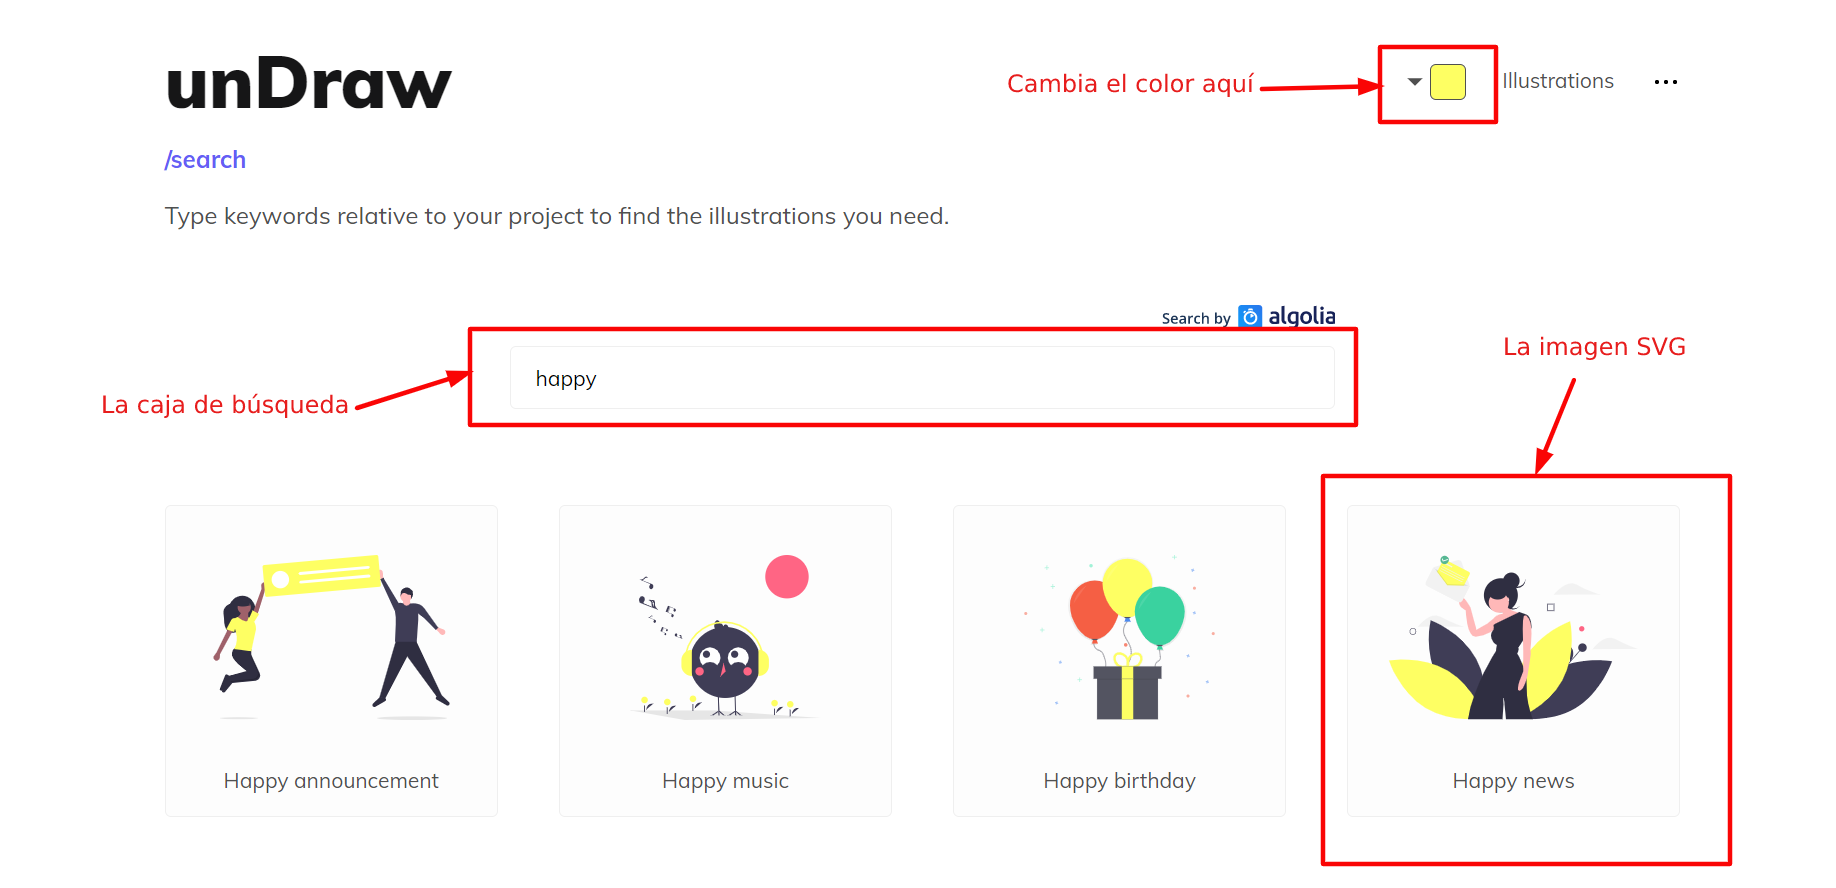This screenshot has height=888, width=1836.
Task: Expand the color picker dropdown arrow
Action: pyautogui.click(x=1414, y=82)
